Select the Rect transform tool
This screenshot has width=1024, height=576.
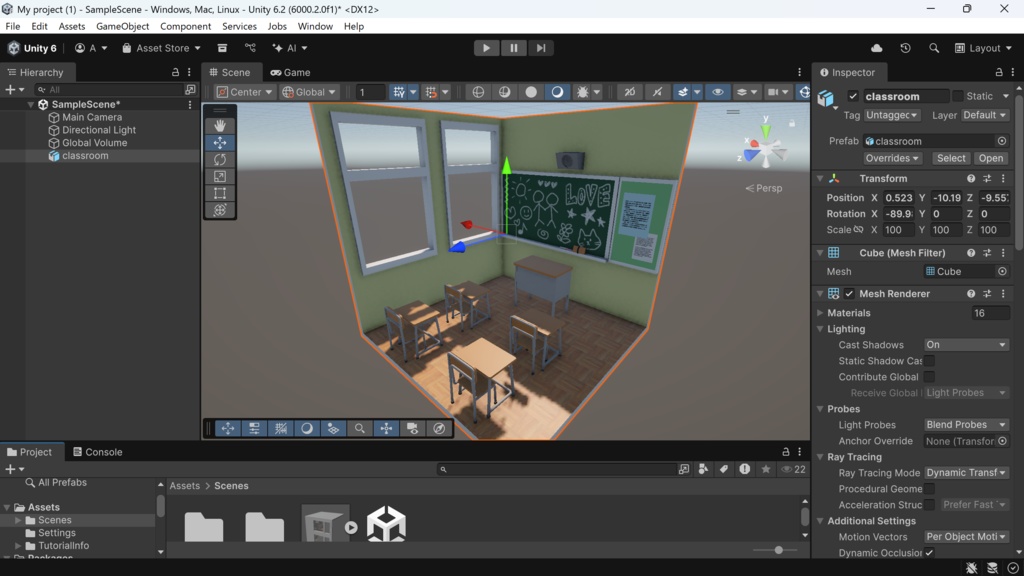(220, 193)
